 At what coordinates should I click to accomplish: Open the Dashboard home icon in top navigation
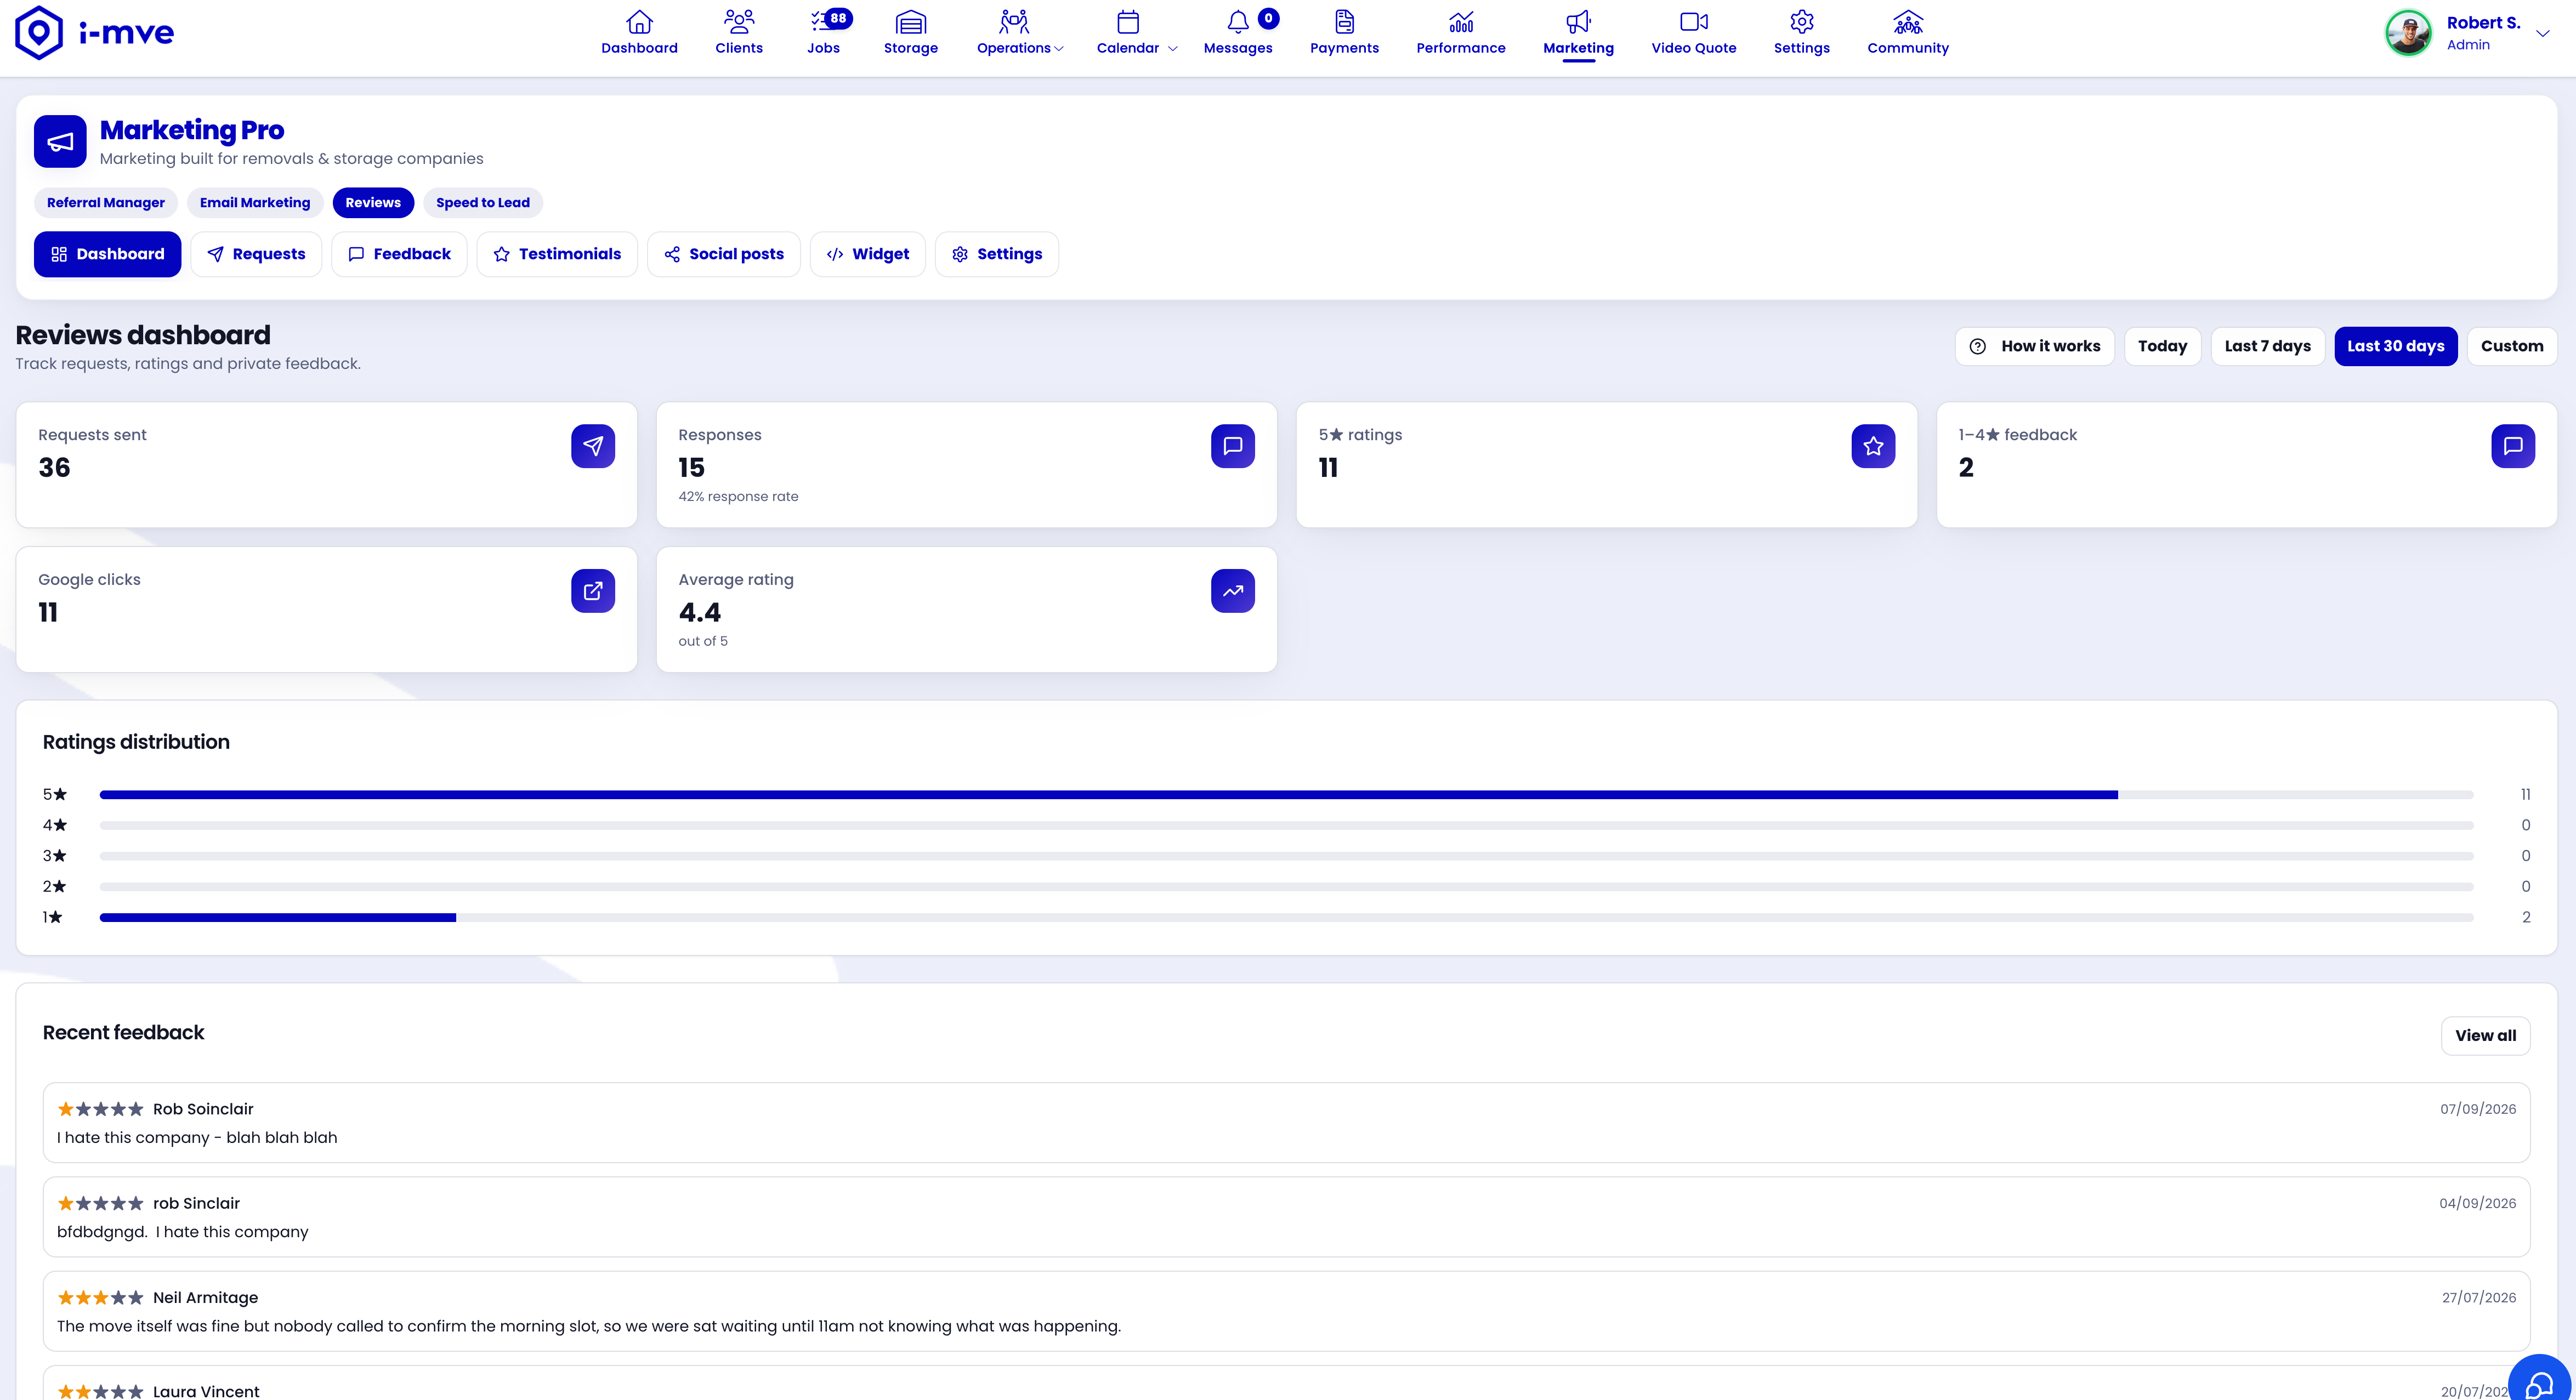639,22
